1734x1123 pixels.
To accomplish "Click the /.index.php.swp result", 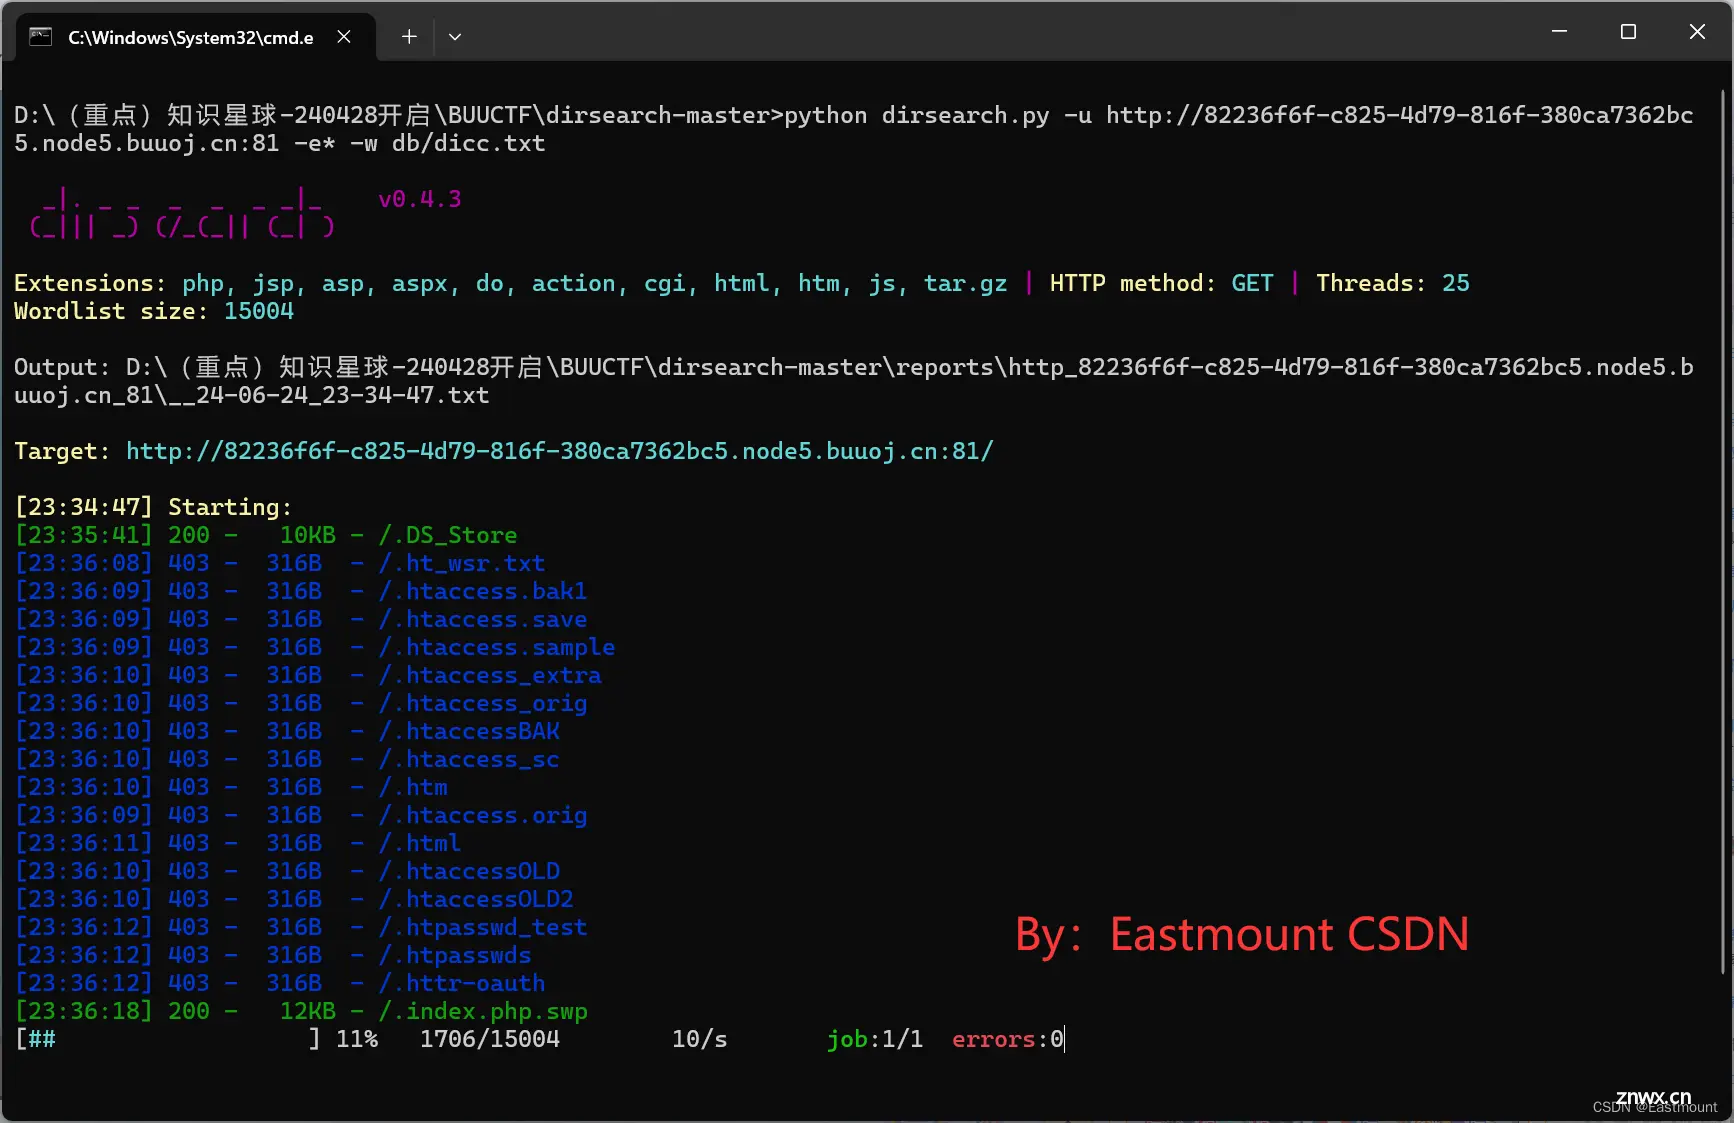I will 301,1011.
